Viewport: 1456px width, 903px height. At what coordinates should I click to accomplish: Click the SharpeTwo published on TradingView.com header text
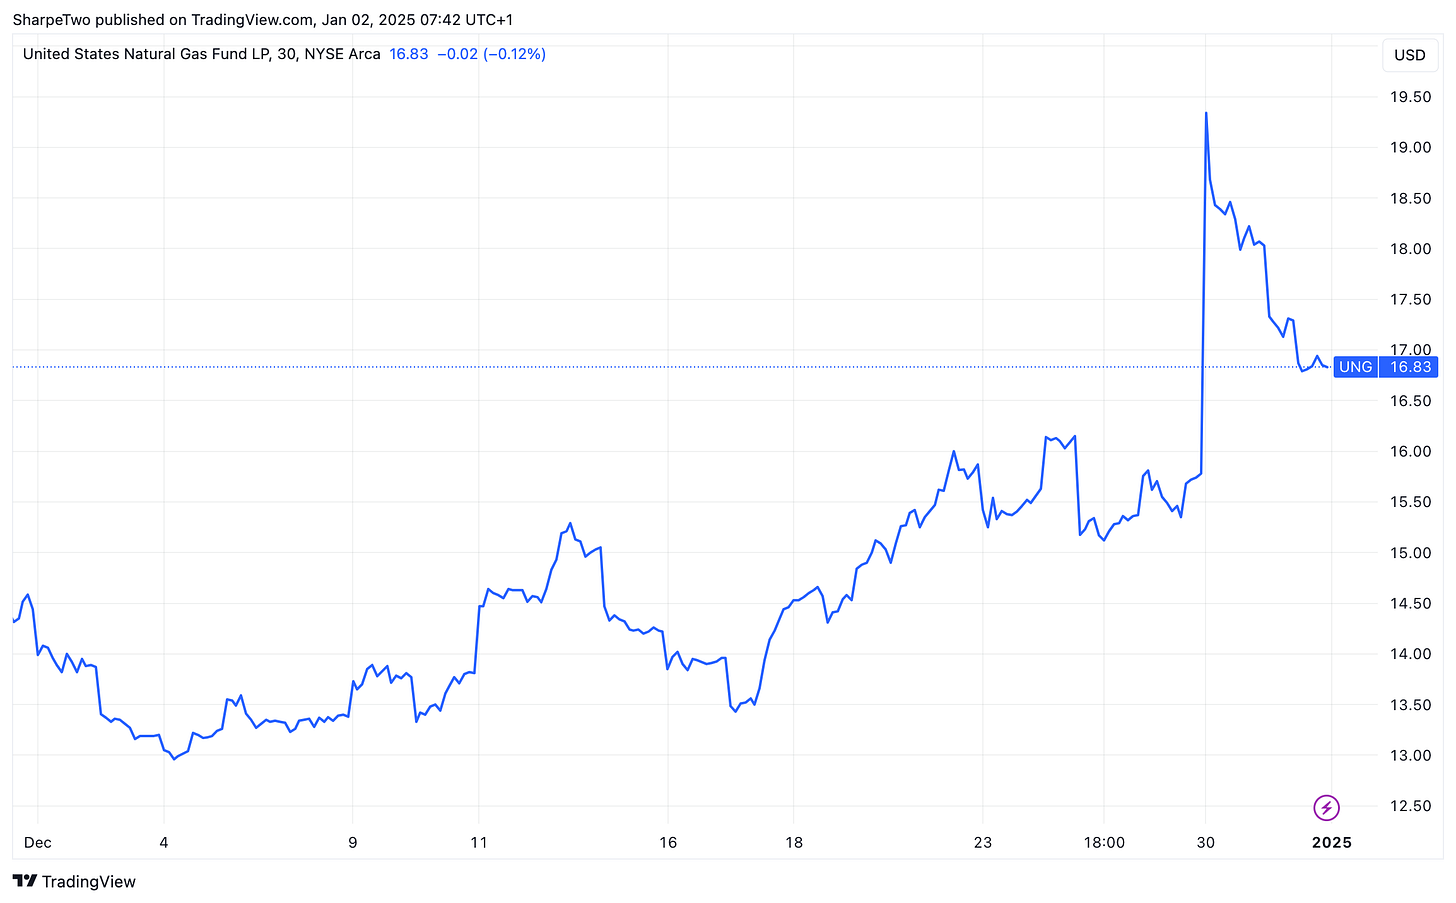coord(263,19)
